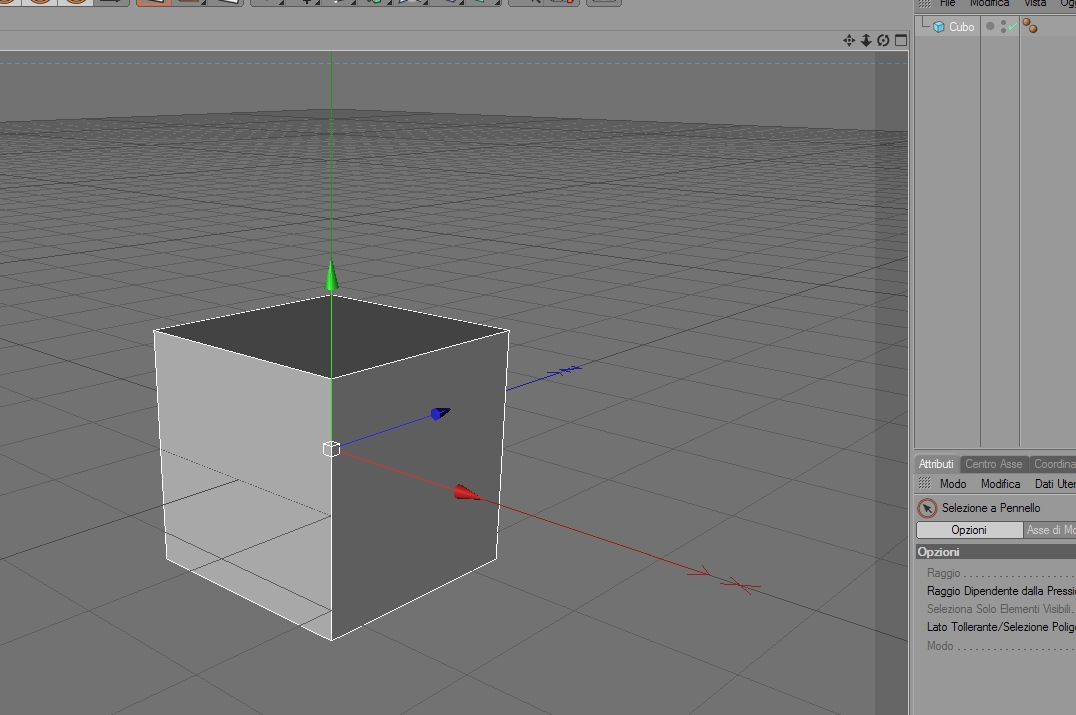This screenshot has height=715, width=1076.
Task: Select the Cubo item in object tree
Action: coord(961,27)
